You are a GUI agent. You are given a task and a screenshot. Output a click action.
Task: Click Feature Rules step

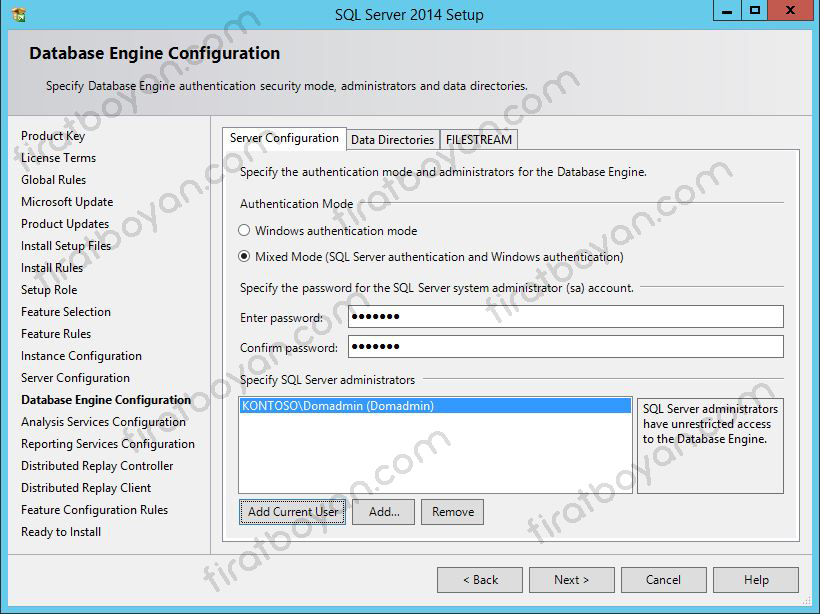56,334
